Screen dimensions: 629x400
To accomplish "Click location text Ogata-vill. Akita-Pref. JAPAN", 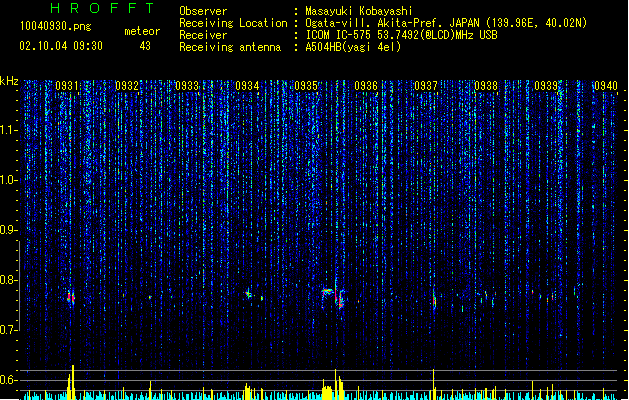I will (393, 23).
